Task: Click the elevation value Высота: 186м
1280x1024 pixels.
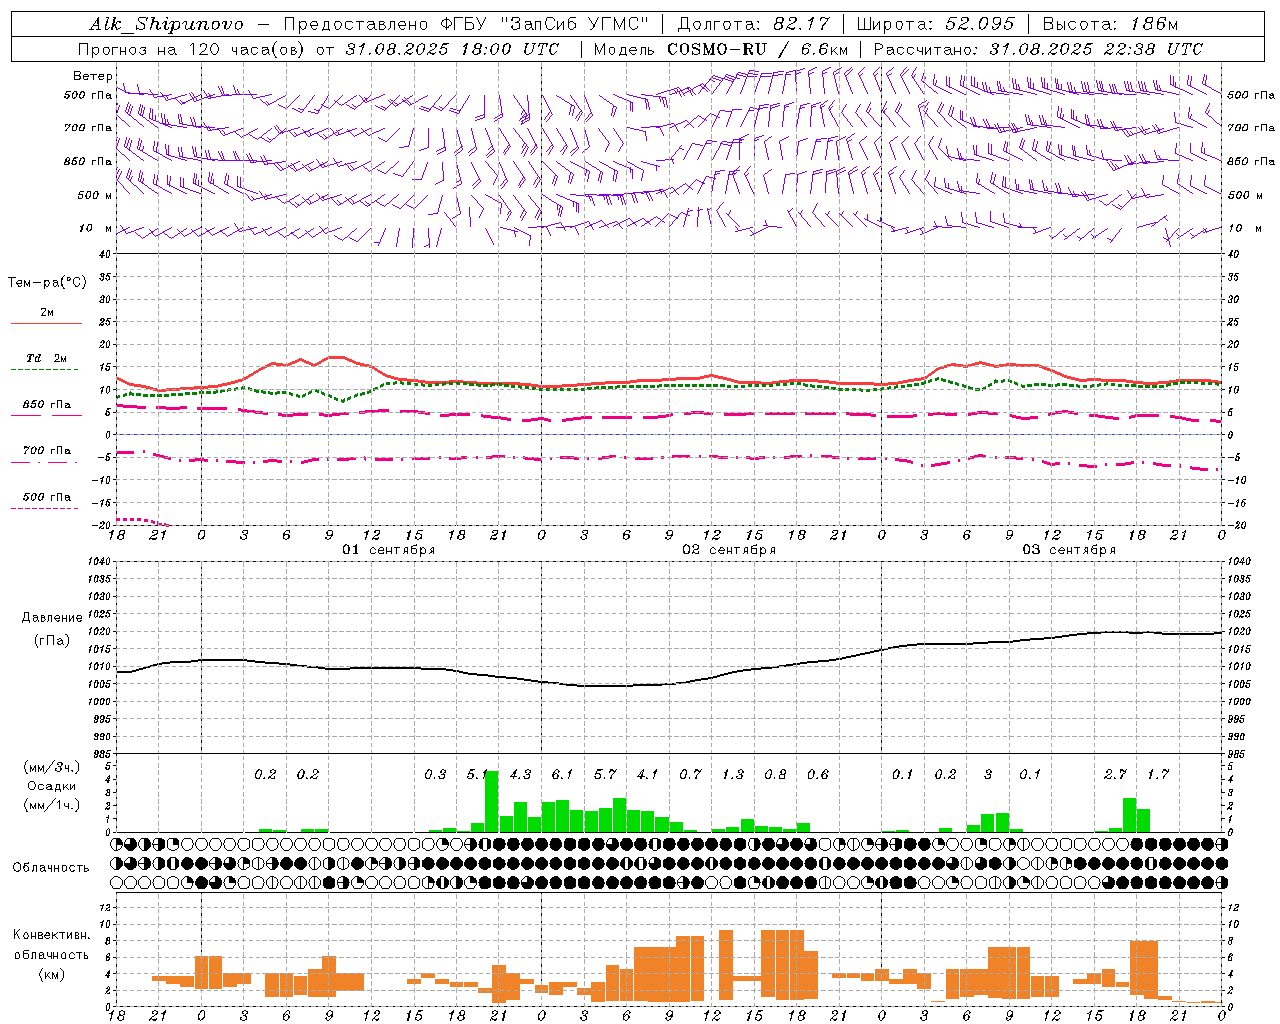Action: tap(1110, 24)
